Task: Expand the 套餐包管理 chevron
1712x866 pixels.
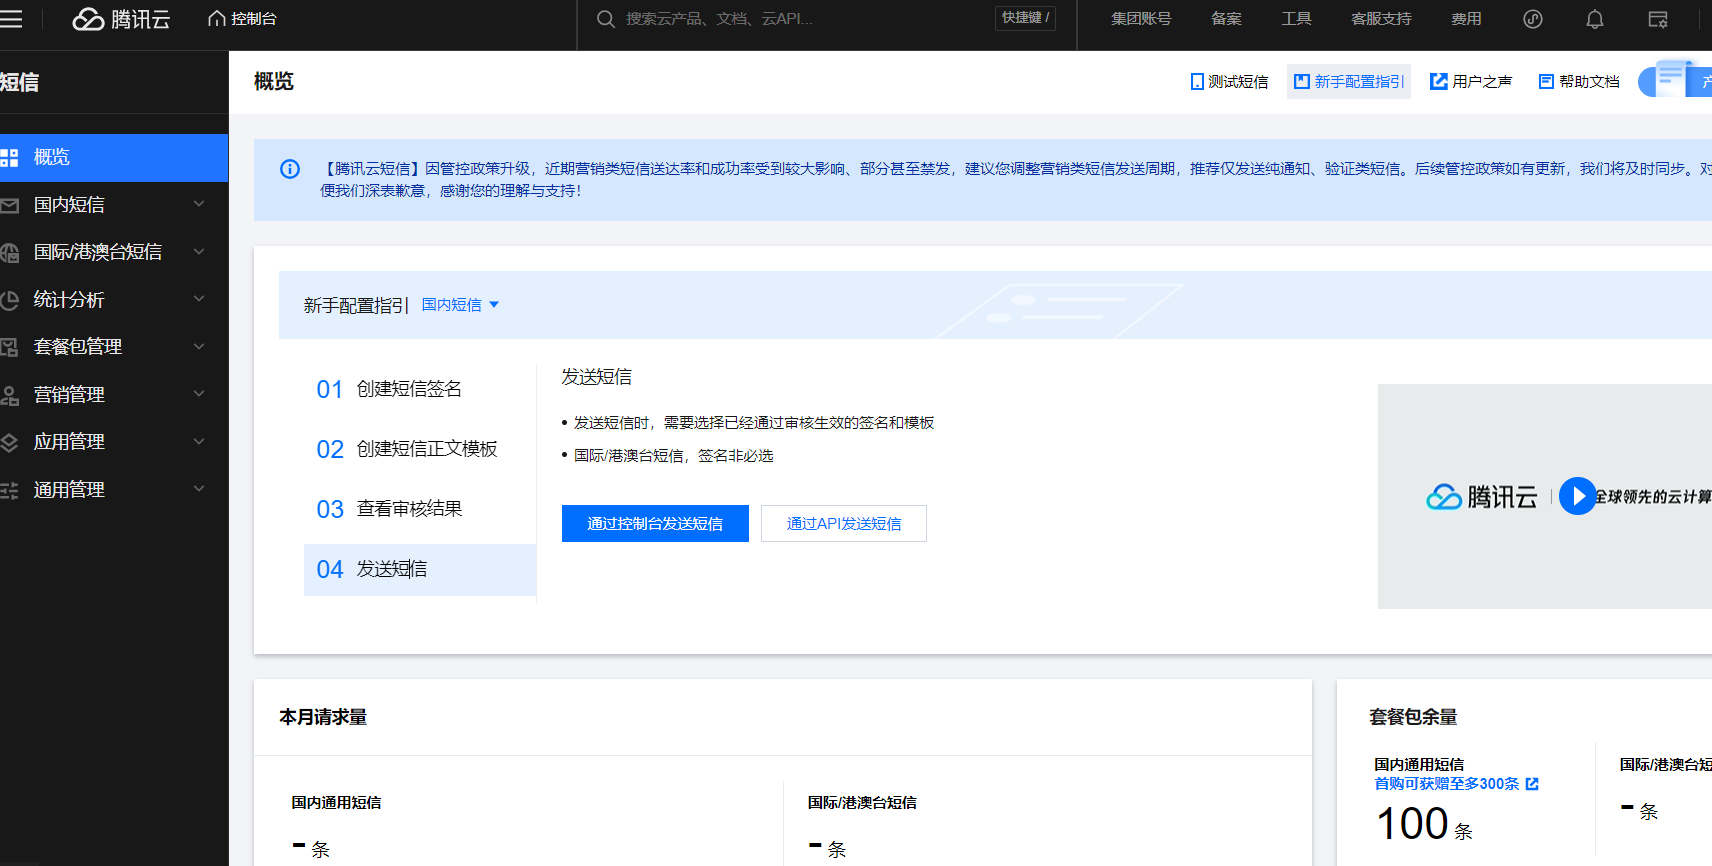Action: 199,347
